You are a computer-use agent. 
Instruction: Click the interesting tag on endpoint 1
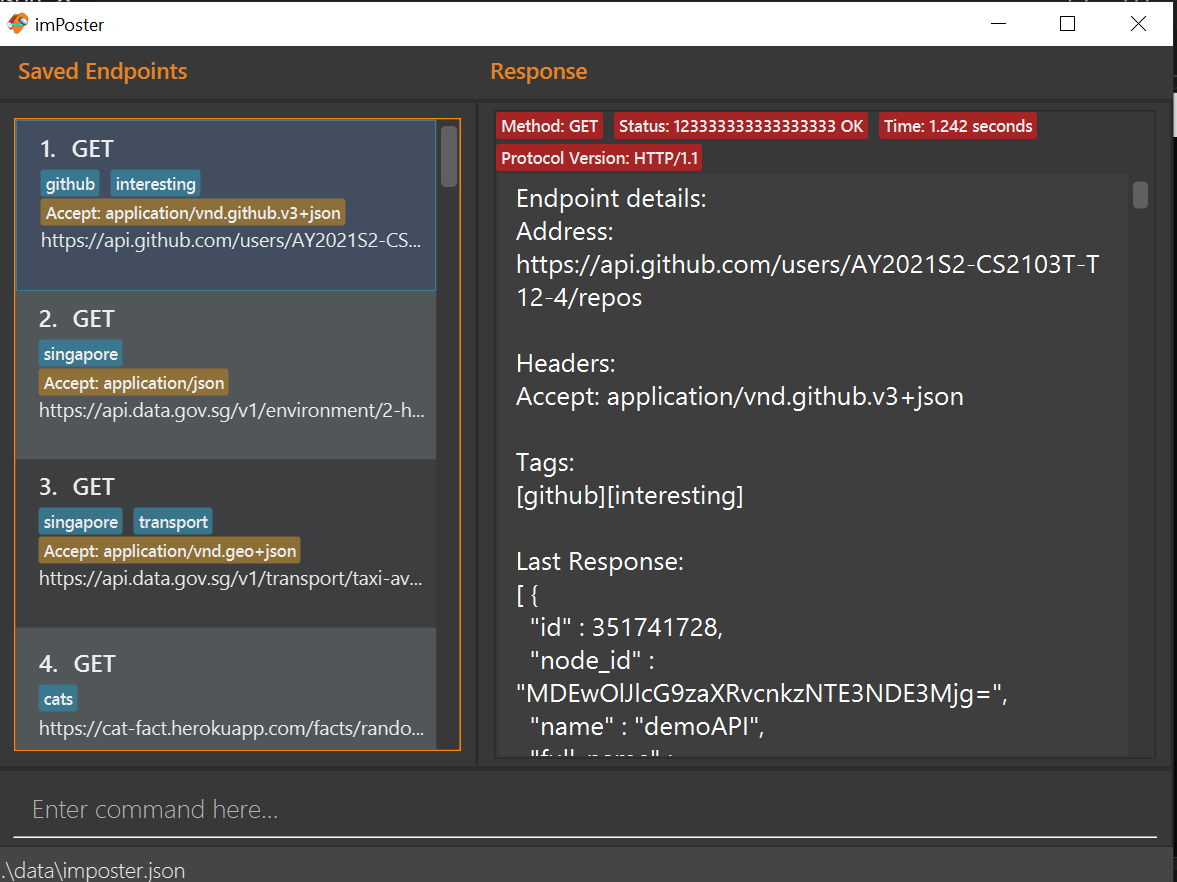[x=155, y=184]
